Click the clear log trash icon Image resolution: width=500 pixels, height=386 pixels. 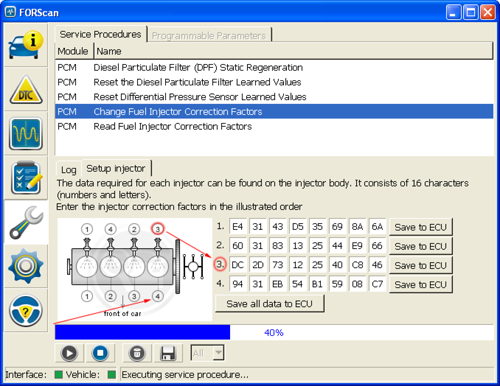coord(137,353)
